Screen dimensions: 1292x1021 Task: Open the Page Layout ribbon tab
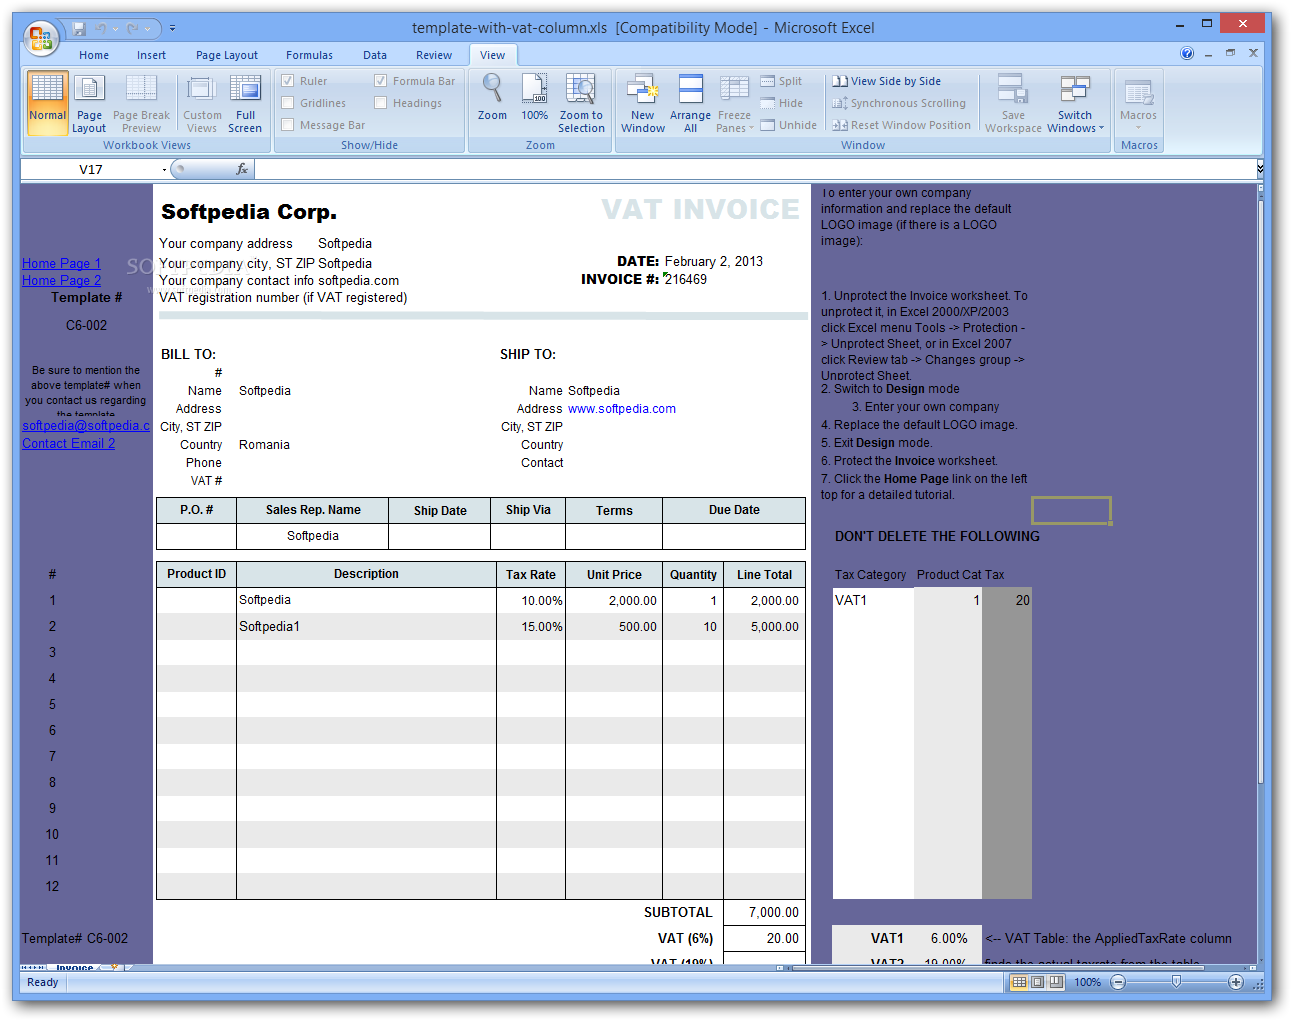[x=227, y=55]
